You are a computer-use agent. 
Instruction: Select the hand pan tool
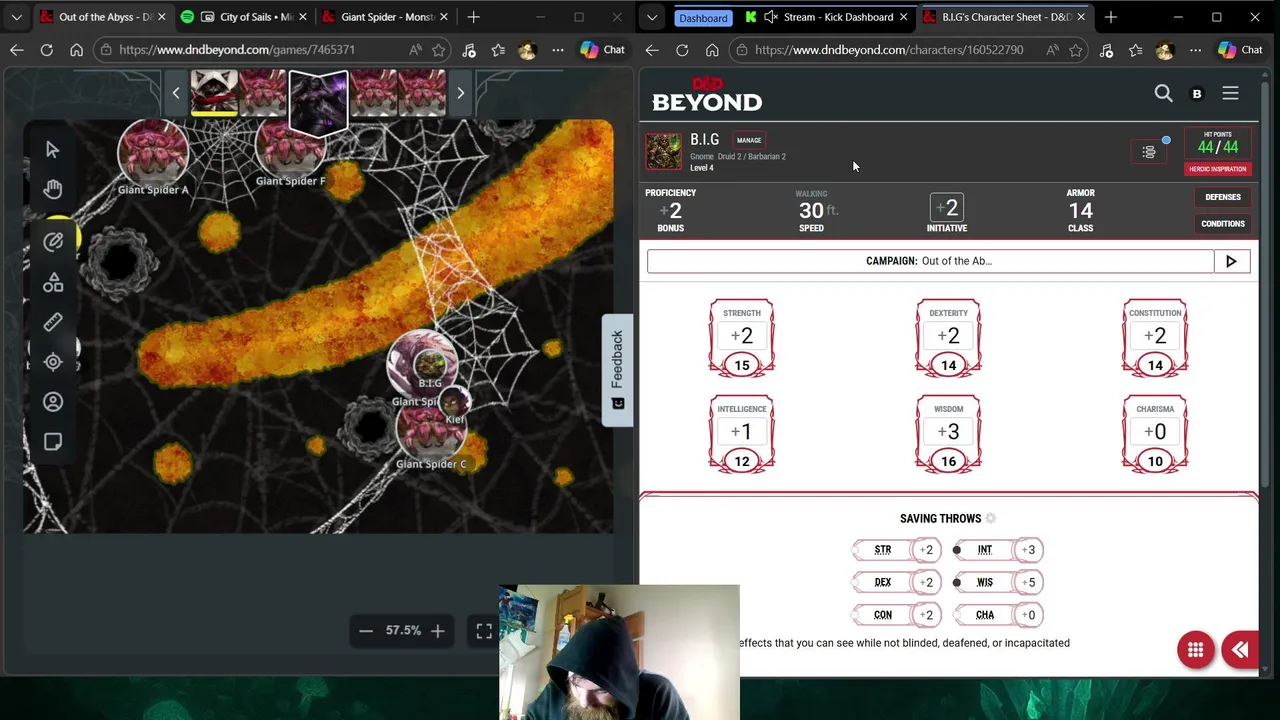53,189
